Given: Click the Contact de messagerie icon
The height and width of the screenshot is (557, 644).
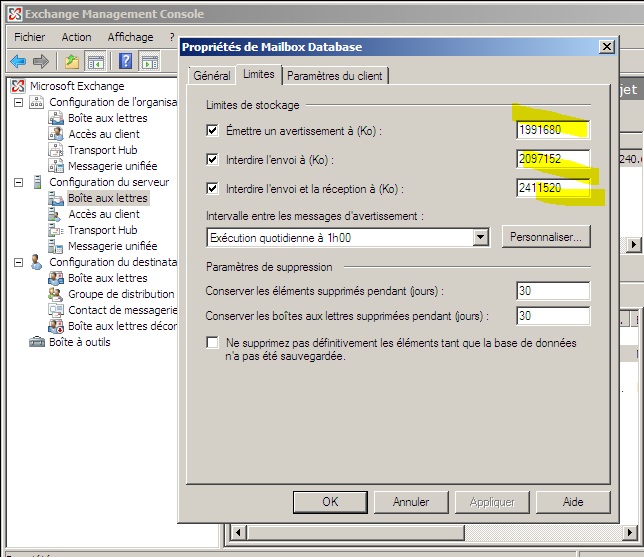Looking at the screenshot, I should 56,310.
